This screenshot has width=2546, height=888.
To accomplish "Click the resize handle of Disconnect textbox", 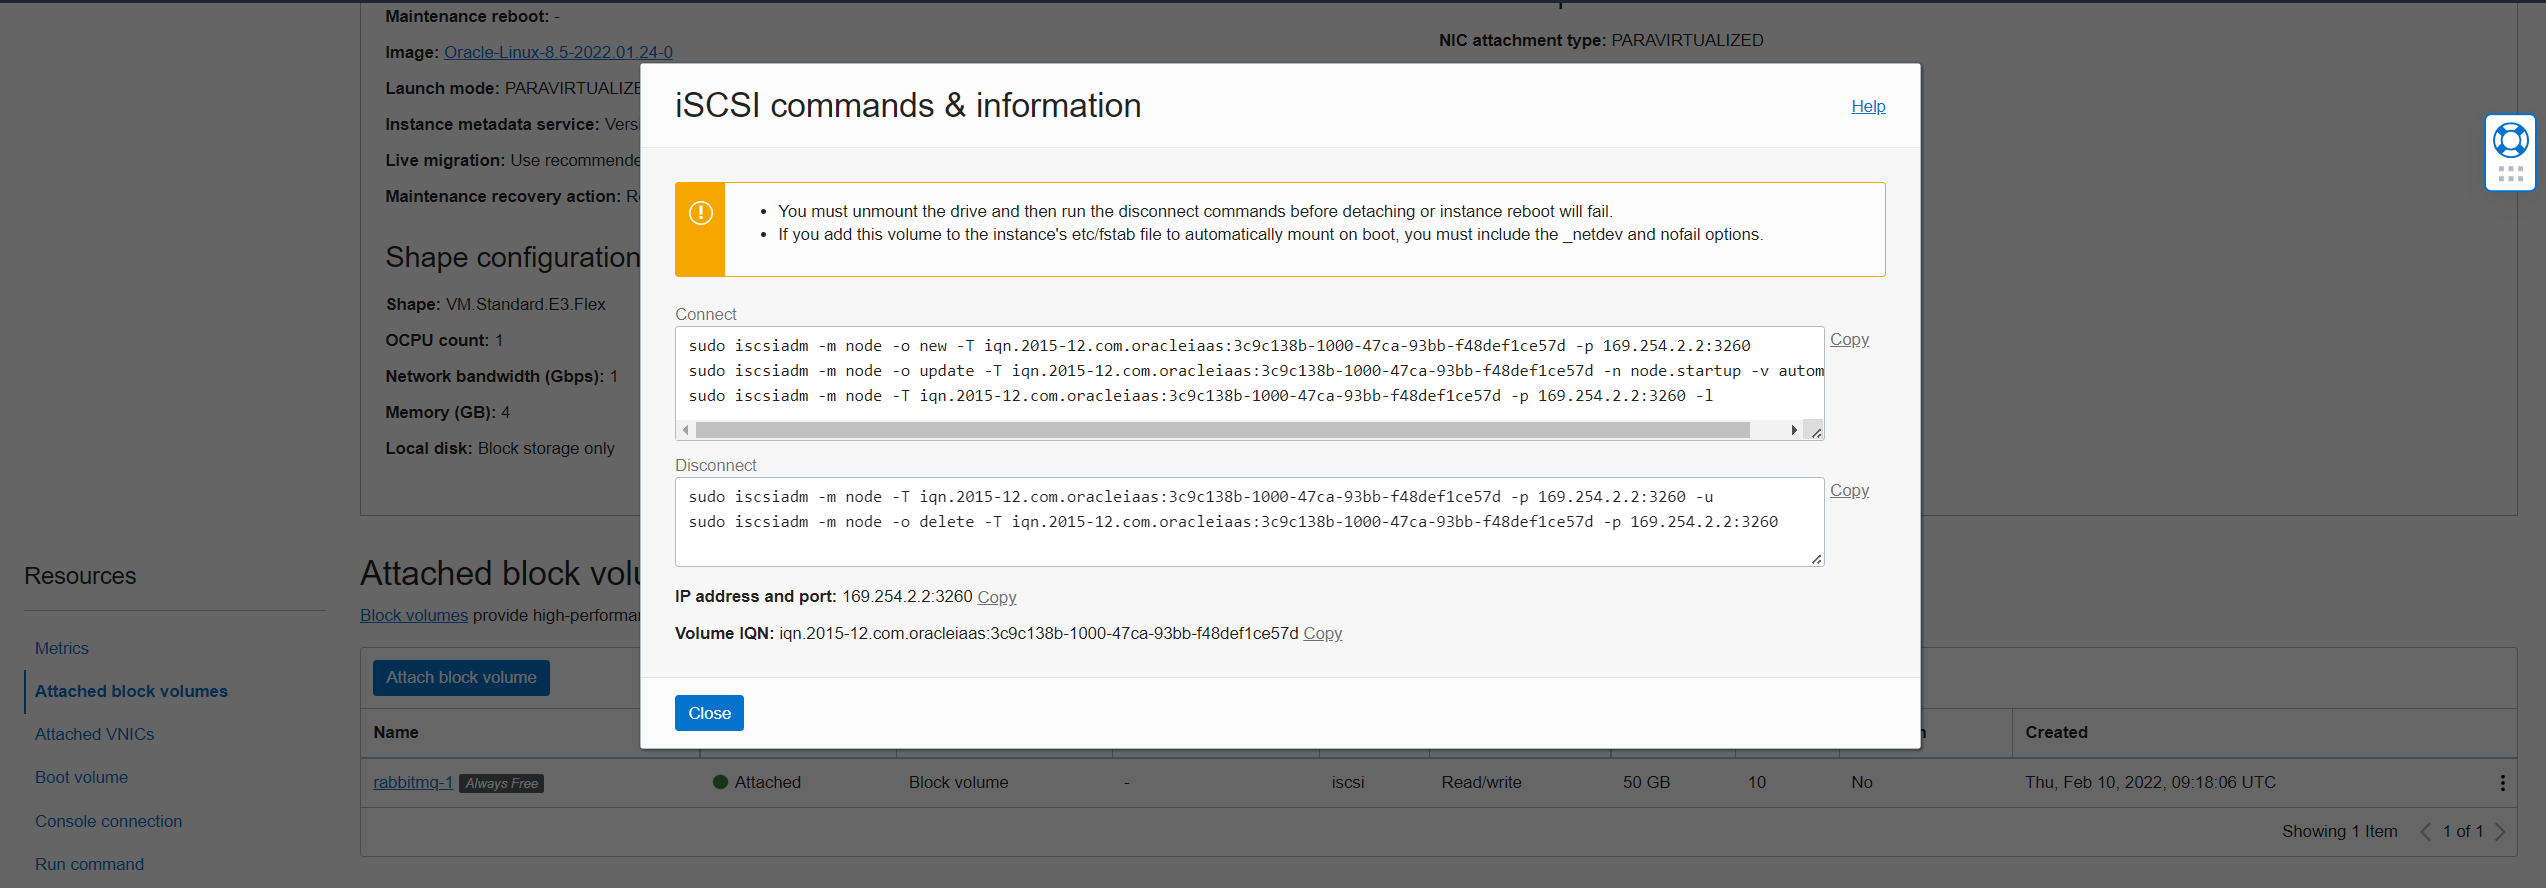I will (x=1816, y=559).
